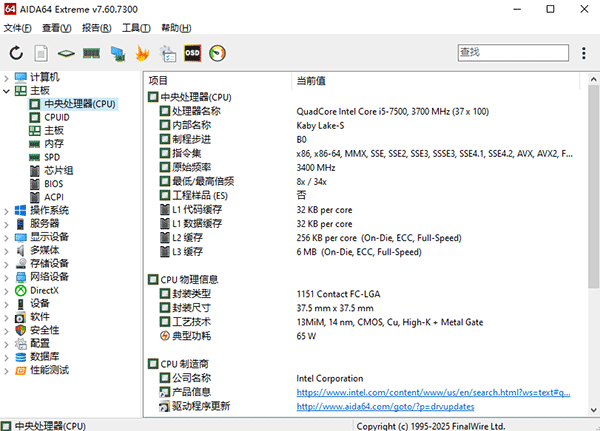
Task: Open the OSD panel icon
Action: [x=192, y=53]
